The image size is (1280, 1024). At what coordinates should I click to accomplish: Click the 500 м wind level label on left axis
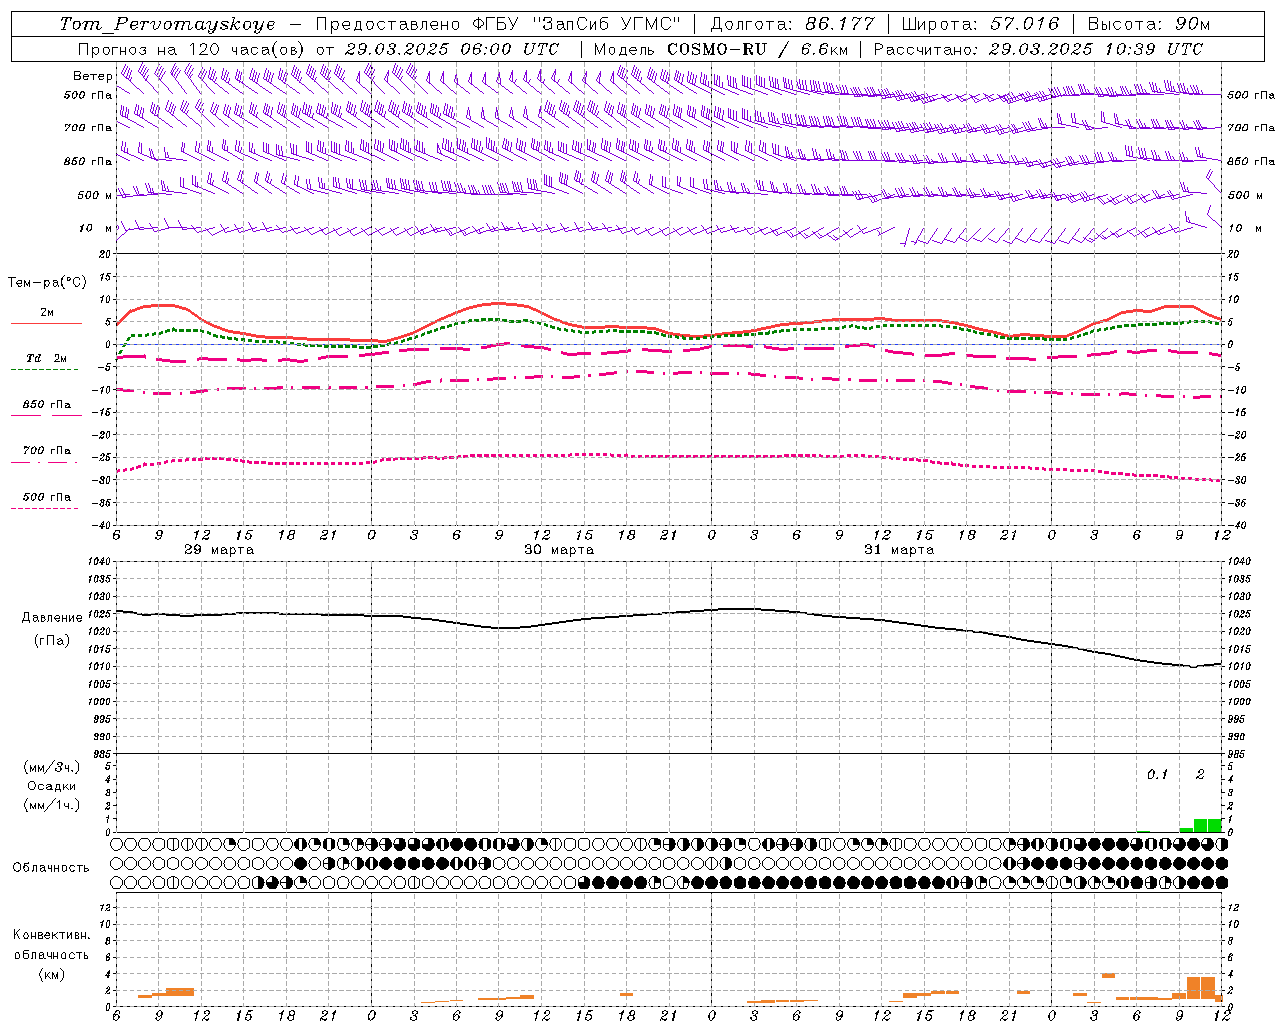(96, 195)
